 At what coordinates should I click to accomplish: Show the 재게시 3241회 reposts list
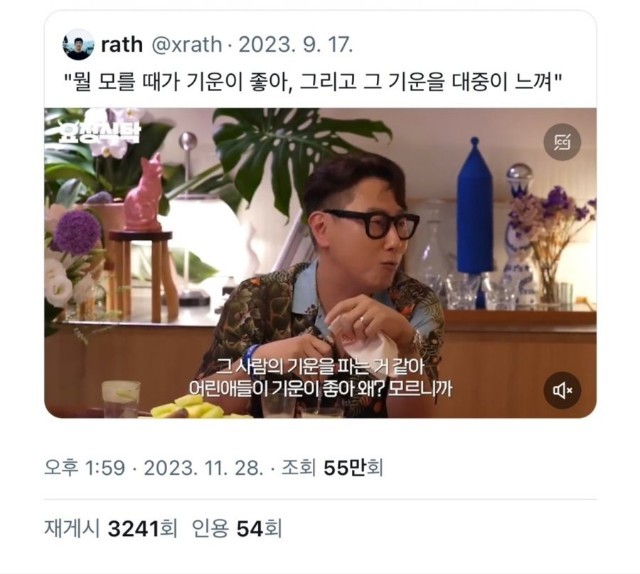pos(110,529)
